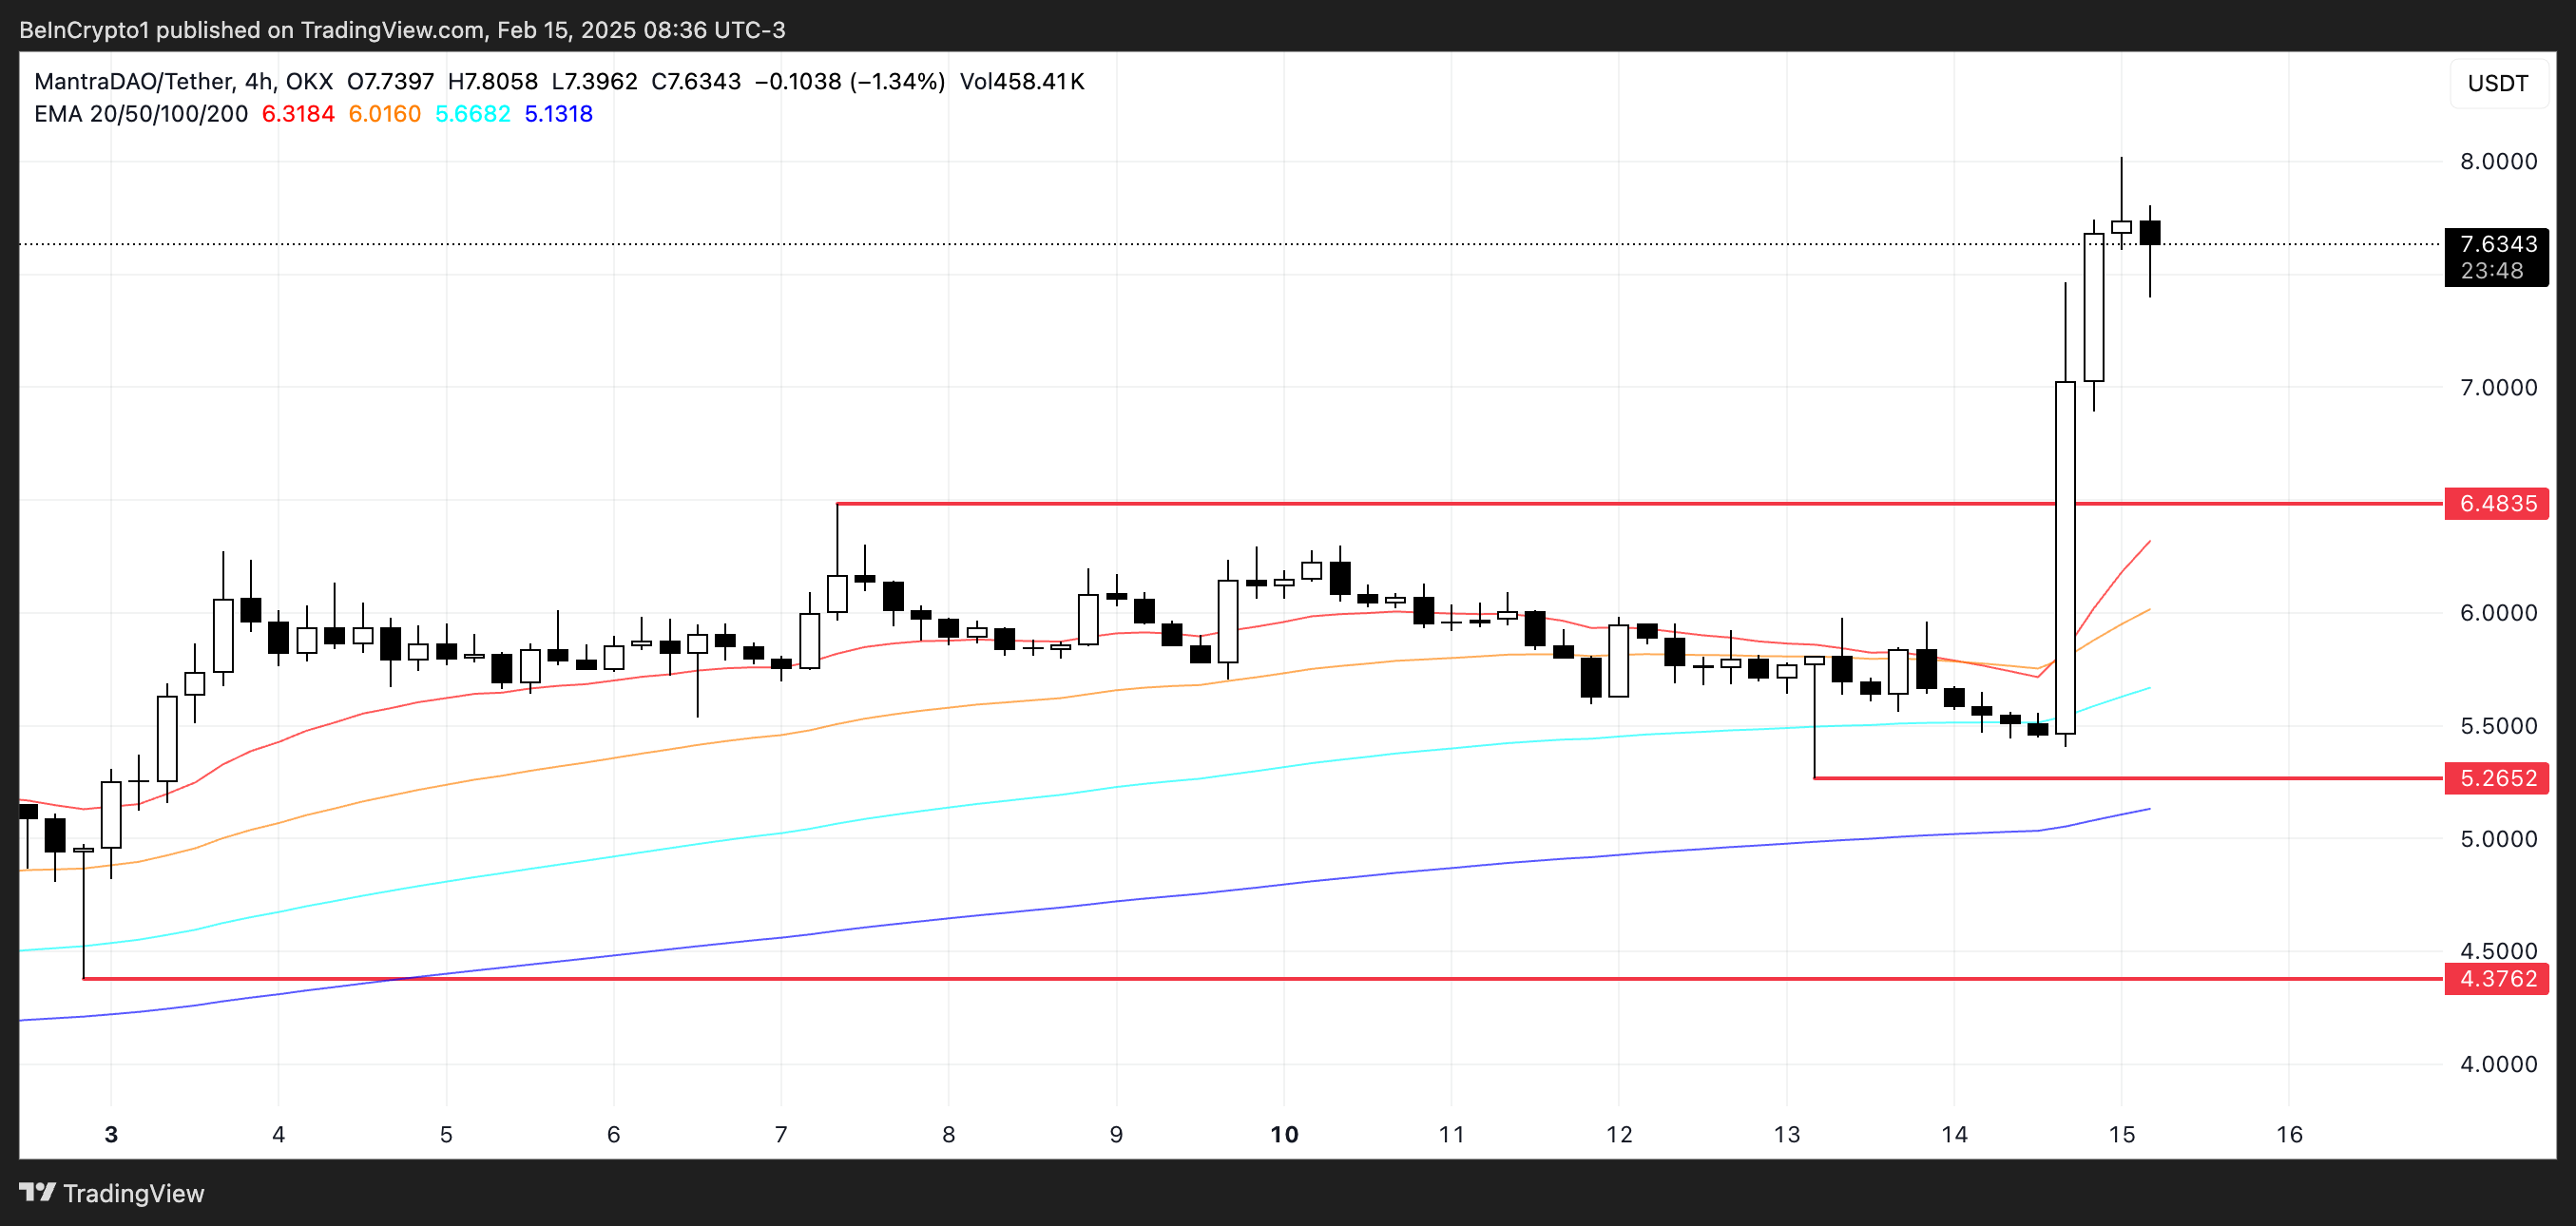Click date label 3 on time axis

111,1134
